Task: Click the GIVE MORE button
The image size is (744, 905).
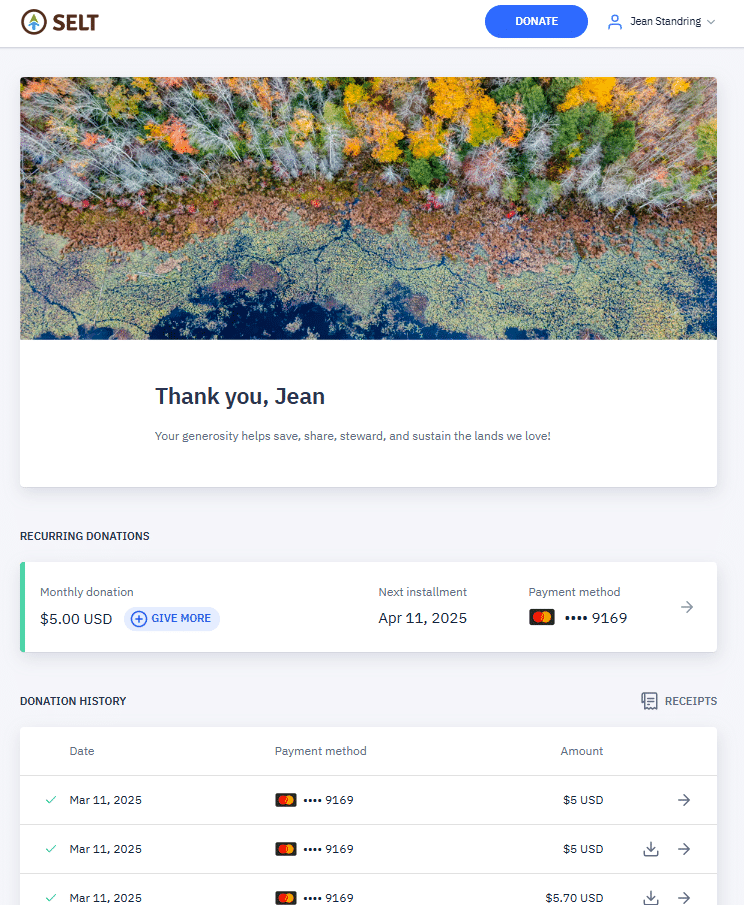Action: pyautogui.click(x=172, y=618)
